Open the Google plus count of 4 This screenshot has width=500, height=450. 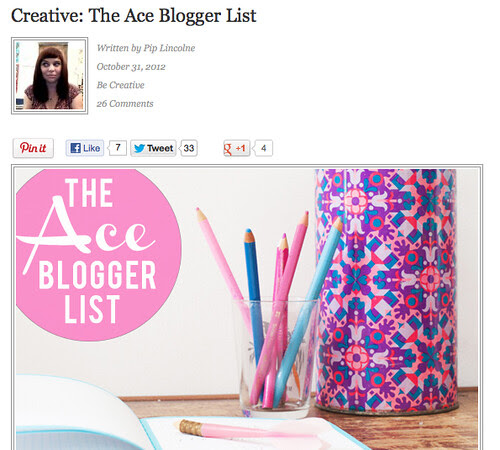[x=263, y=148]
